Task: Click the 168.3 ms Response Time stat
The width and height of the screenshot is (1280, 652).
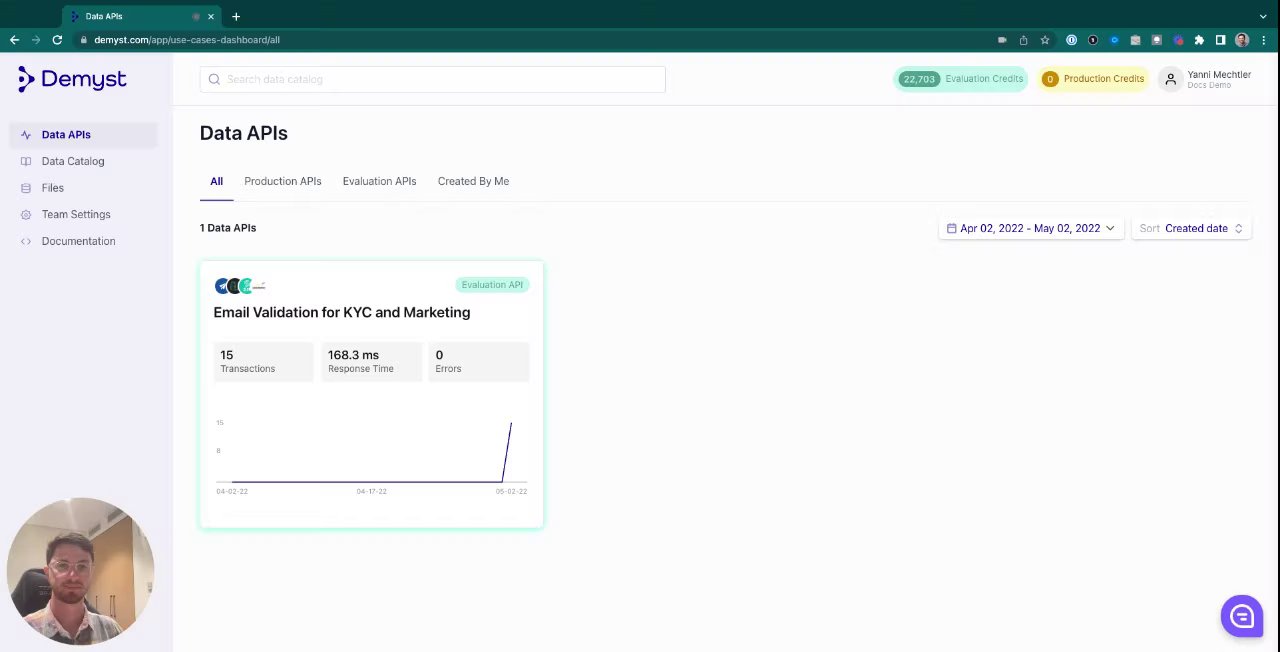Action: pos(371,361)
